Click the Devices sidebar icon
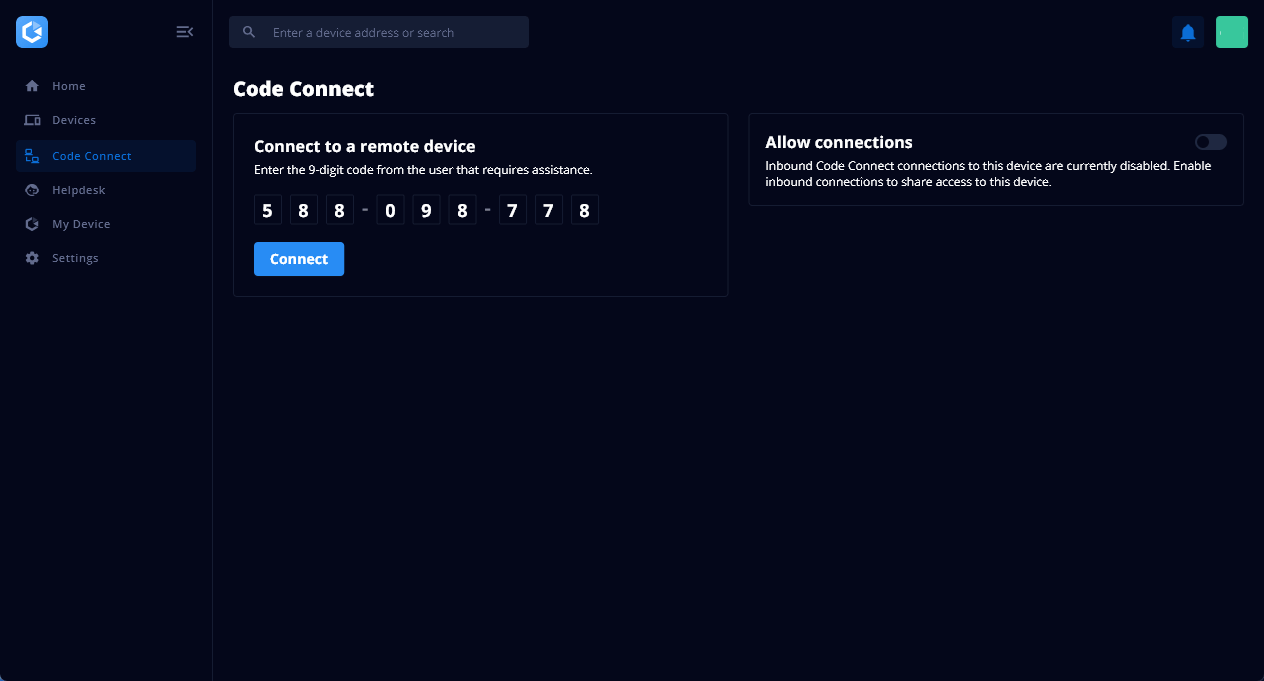1264x681 pixels. pyautogui.click(x=32, y=120)
